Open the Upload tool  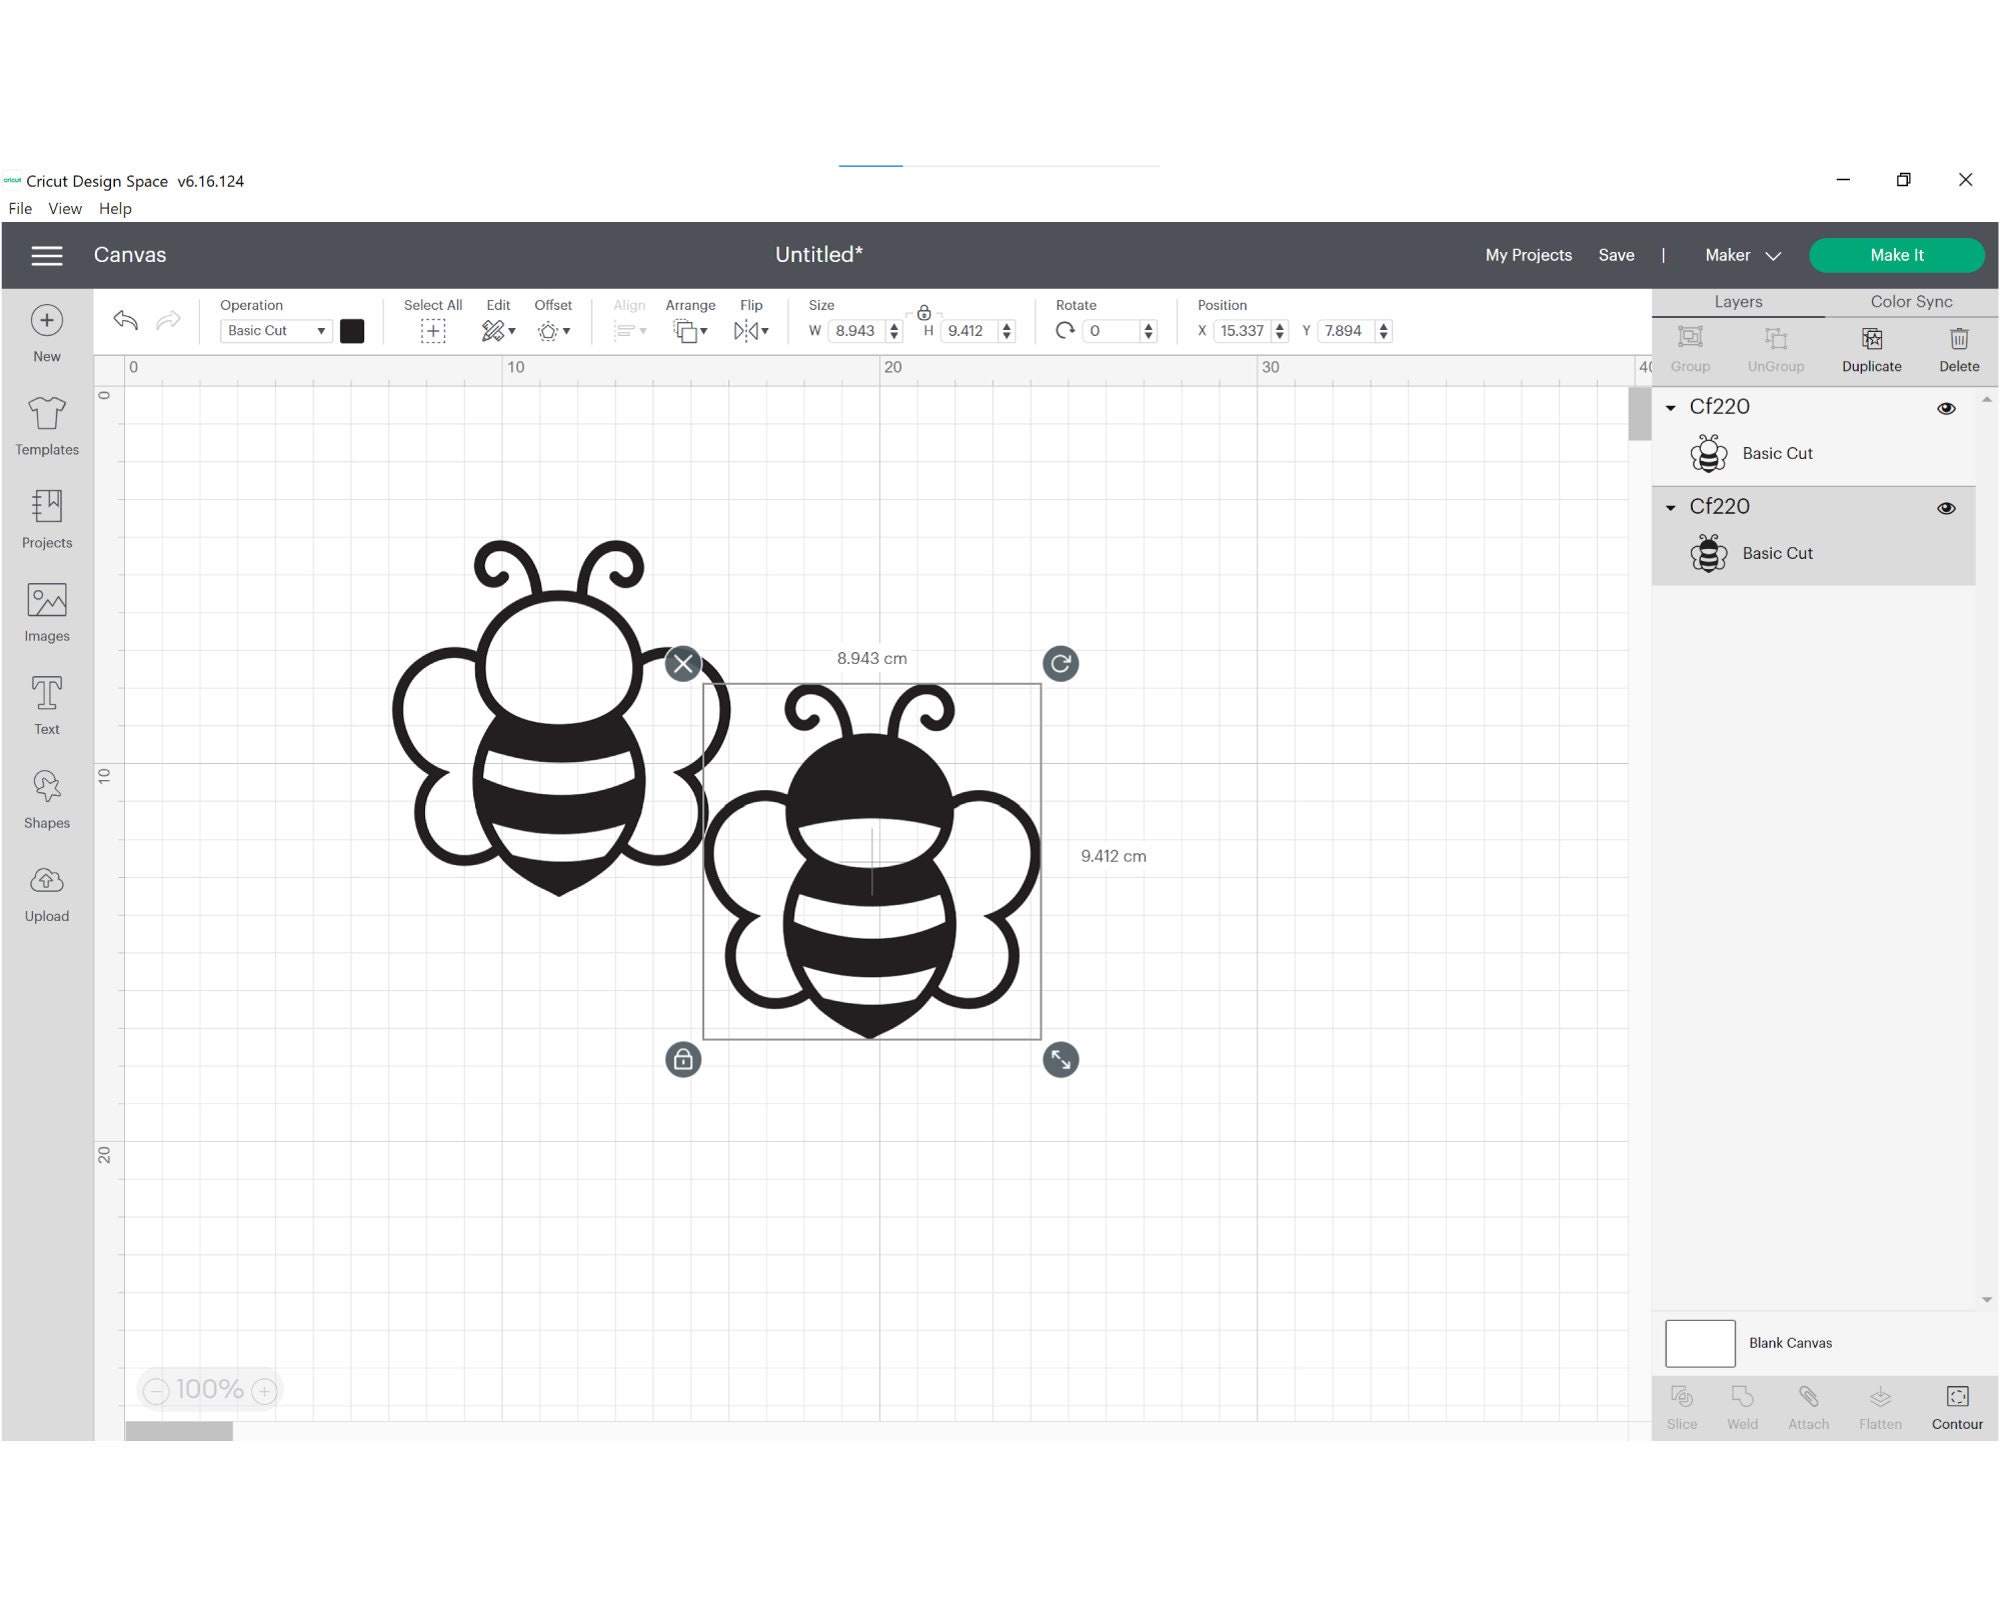(x=46, y=890)
